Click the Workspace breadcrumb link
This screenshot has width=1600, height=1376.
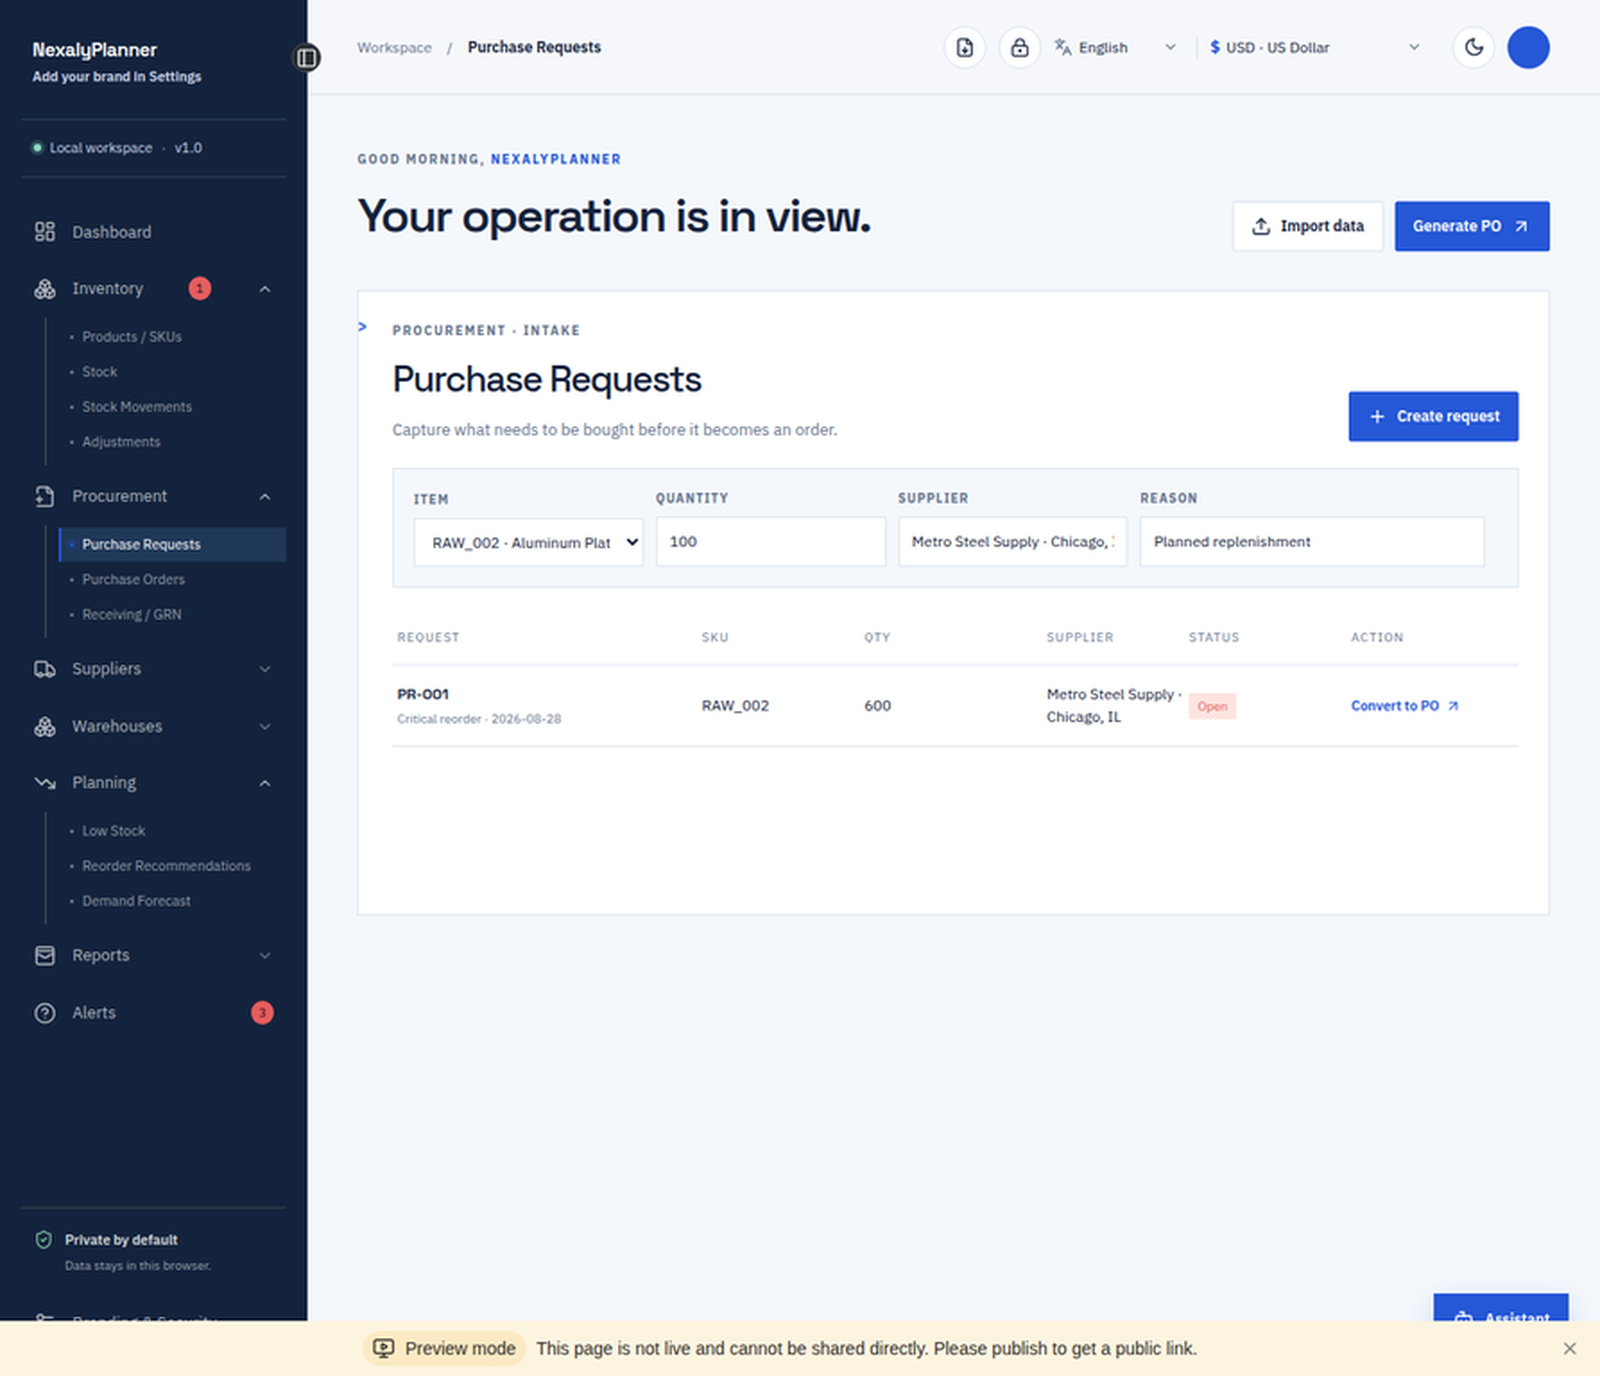[x=395, y=48]
